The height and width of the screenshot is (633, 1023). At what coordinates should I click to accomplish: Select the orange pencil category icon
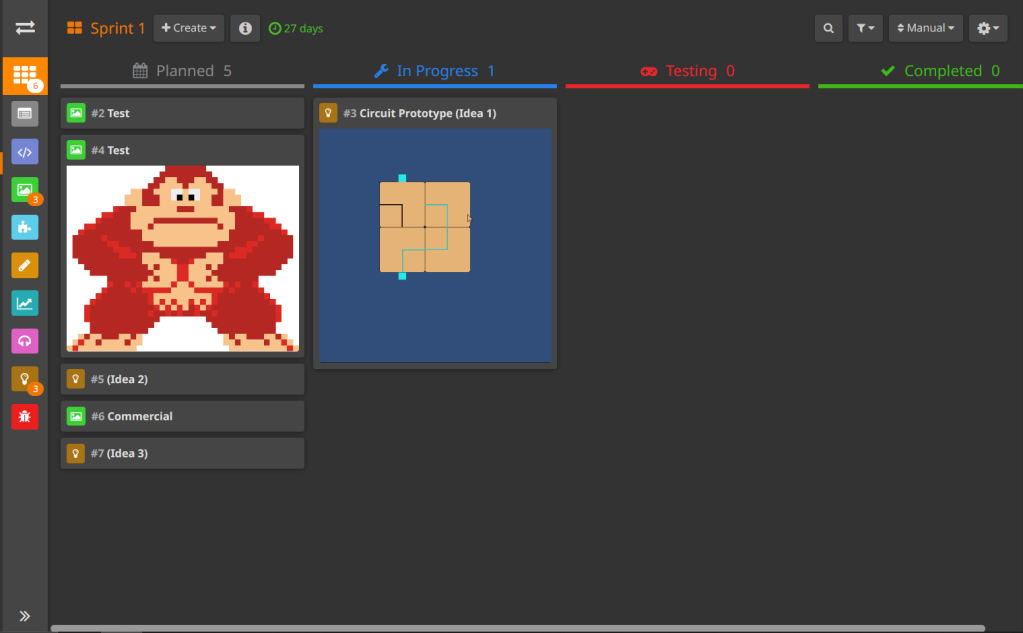point(25,265)
